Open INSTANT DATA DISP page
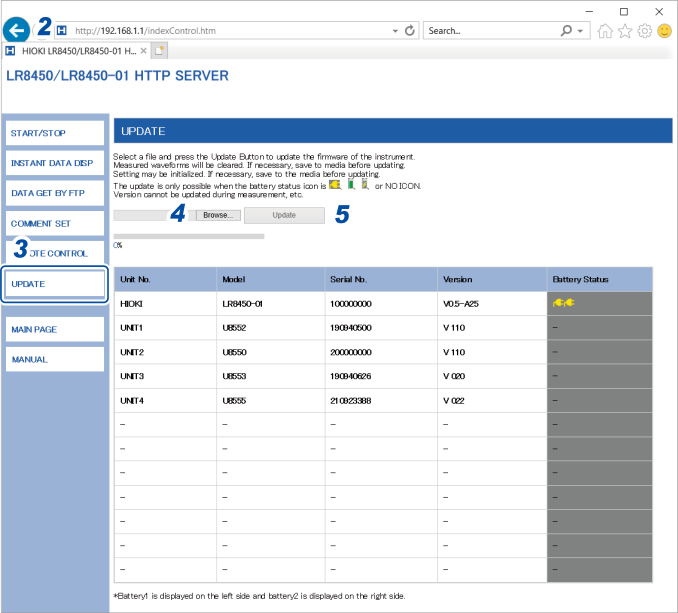Image resolution: width=678 pixels, height=613 pixels. [x=55, y=163]
